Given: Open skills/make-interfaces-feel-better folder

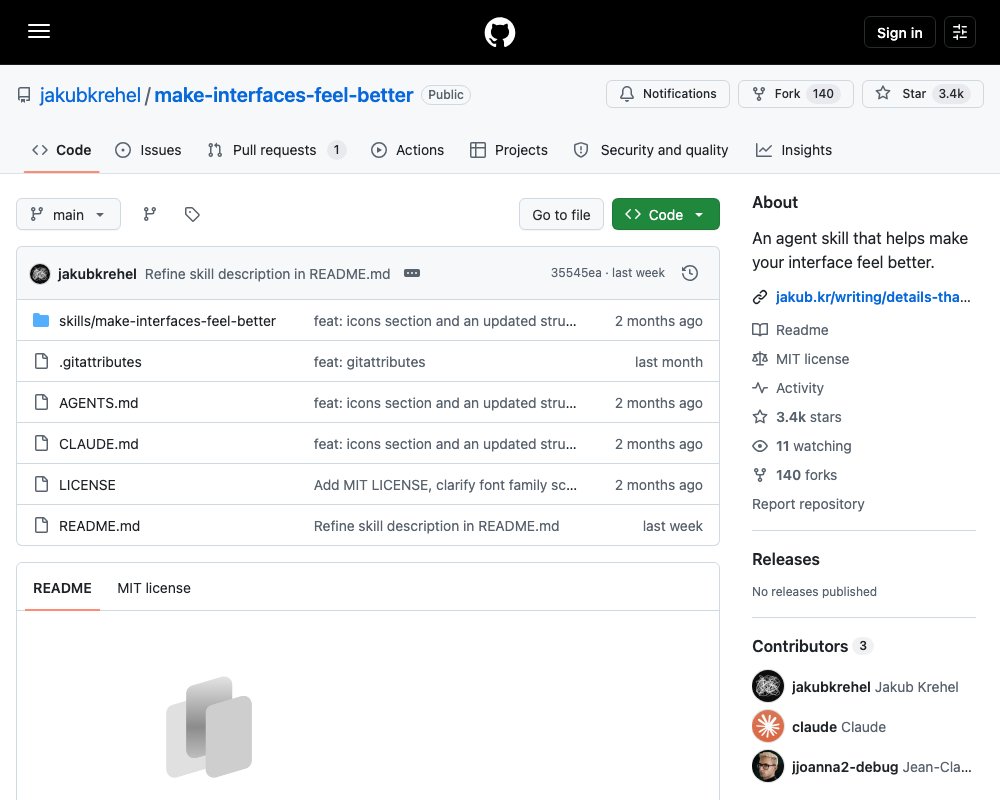Looking at the screenshot, I should [x=167, y=321].
